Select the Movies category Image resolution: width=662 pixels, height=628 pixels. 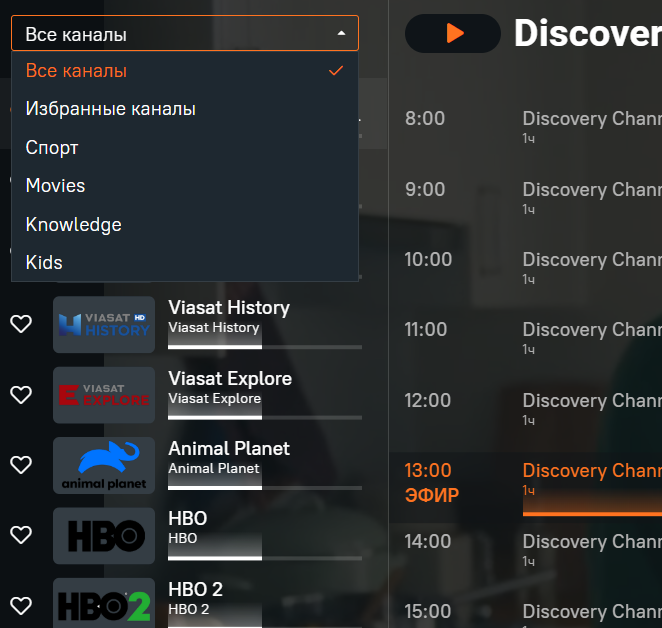tap(185, 186)
